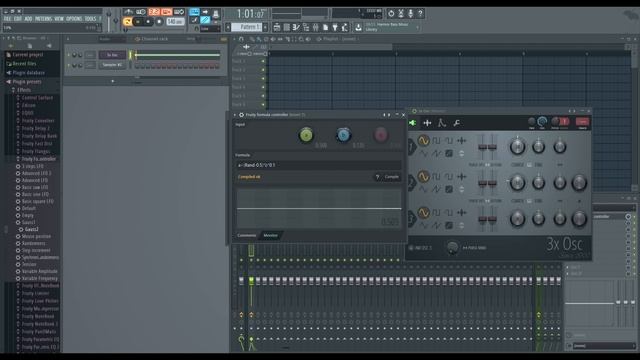
Task: Click the green plugin icon in 3x Osc toolbar
Action: click(x=413, y=123)
